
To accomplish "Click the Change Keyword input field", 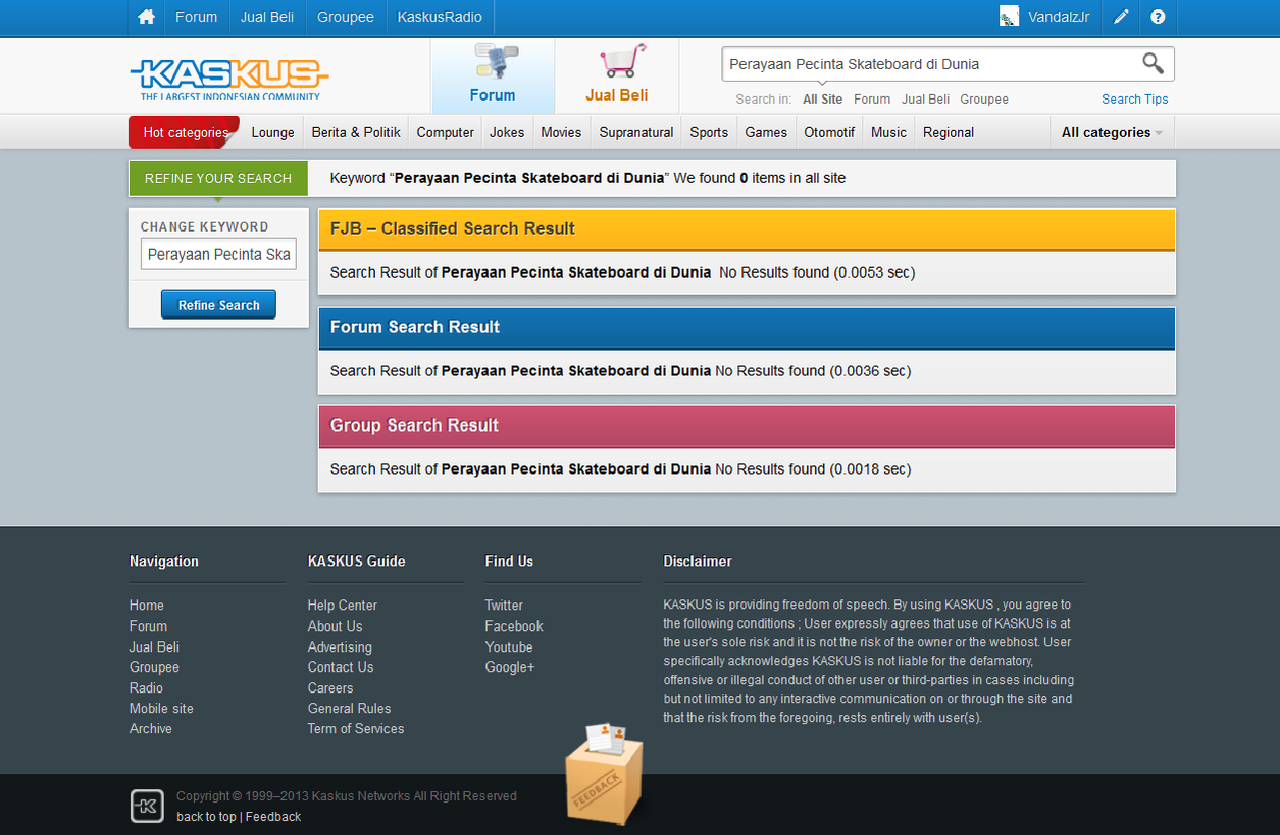I will click(219, 254).
